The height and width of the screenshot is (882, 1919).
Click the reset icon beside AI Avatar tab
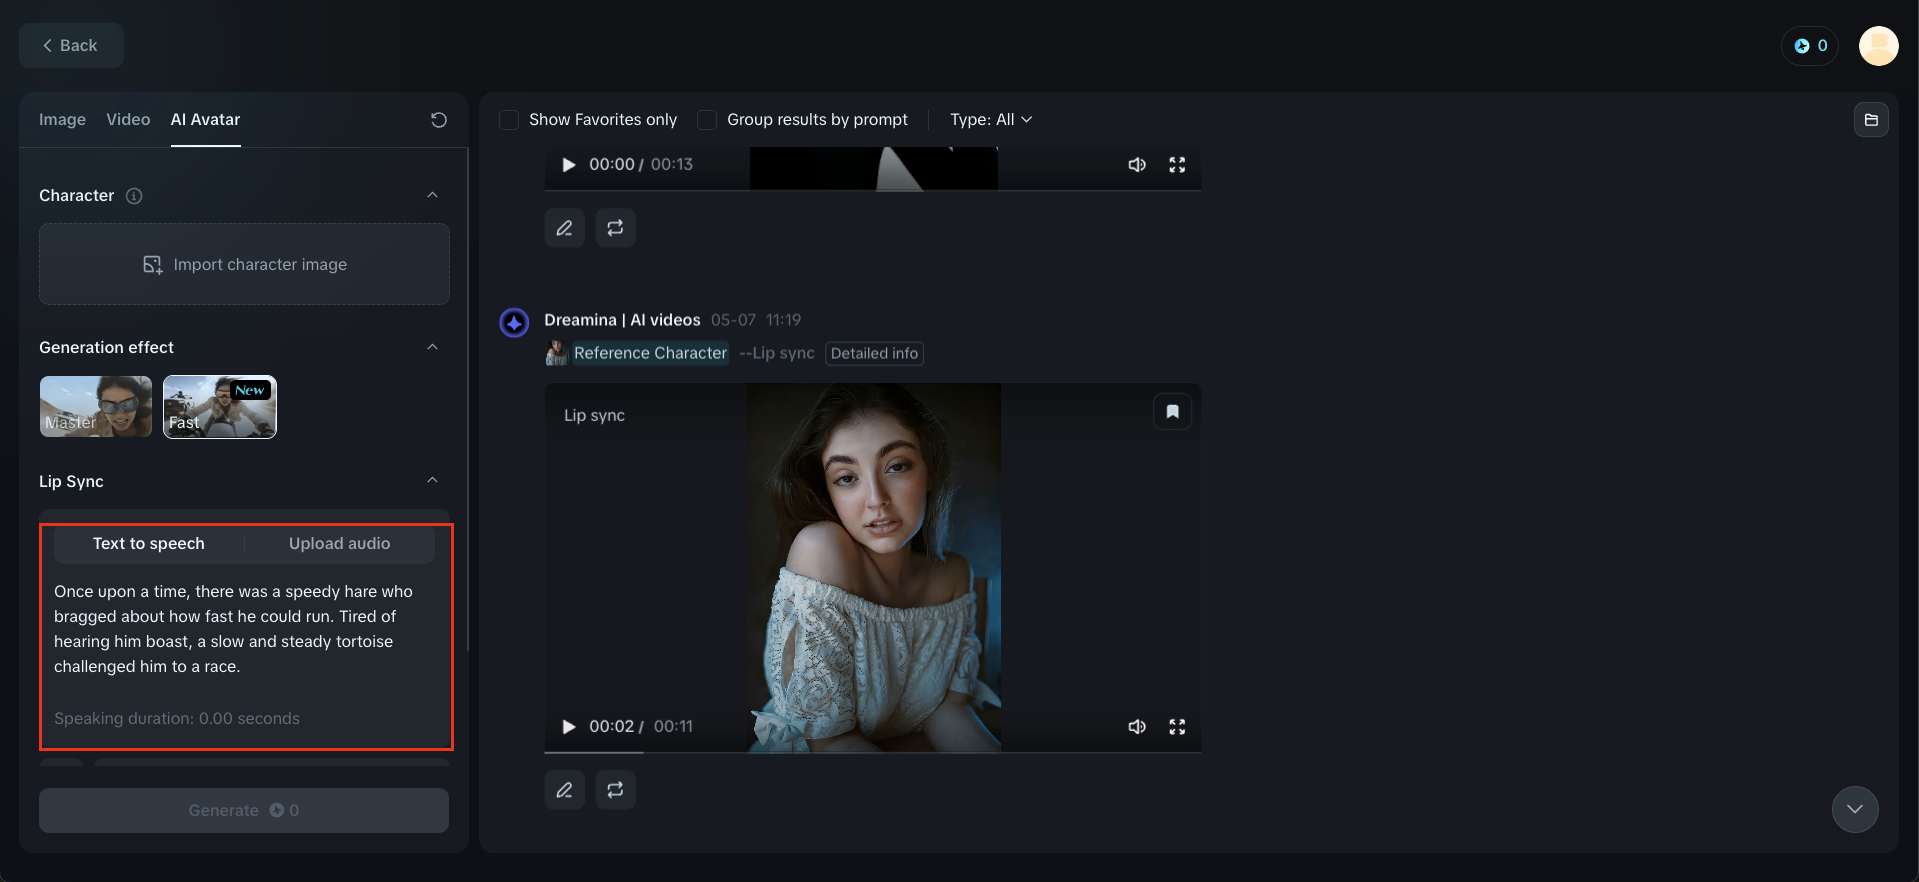click(438, 120)
